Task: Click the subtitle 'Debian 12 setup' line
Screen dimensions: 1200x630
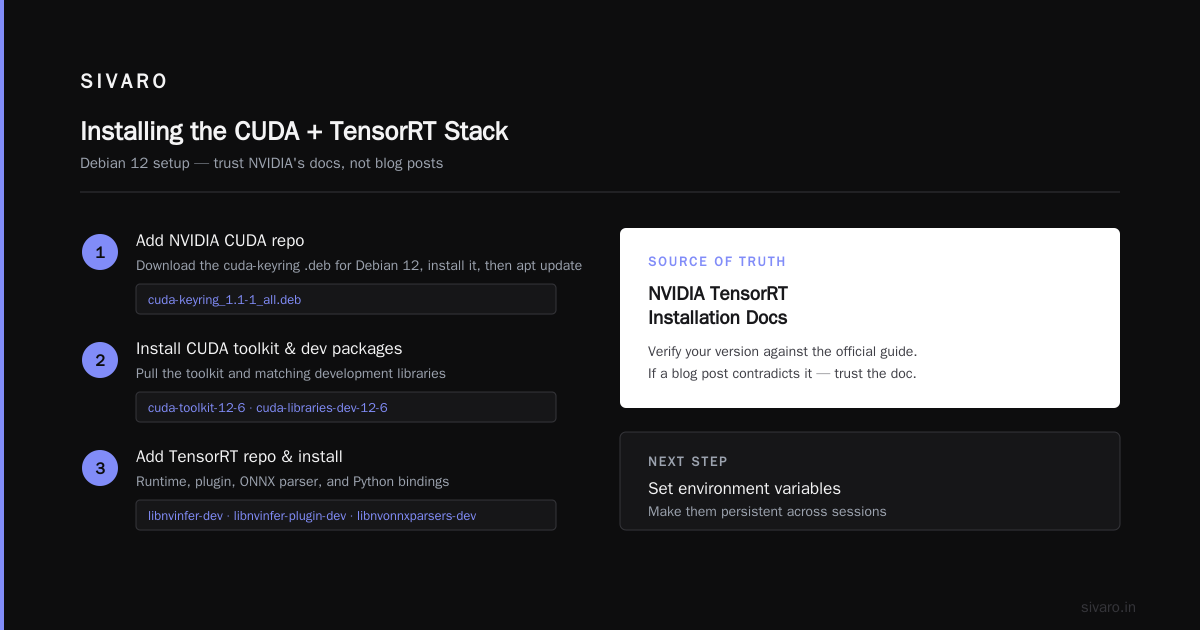Action: 262,163
